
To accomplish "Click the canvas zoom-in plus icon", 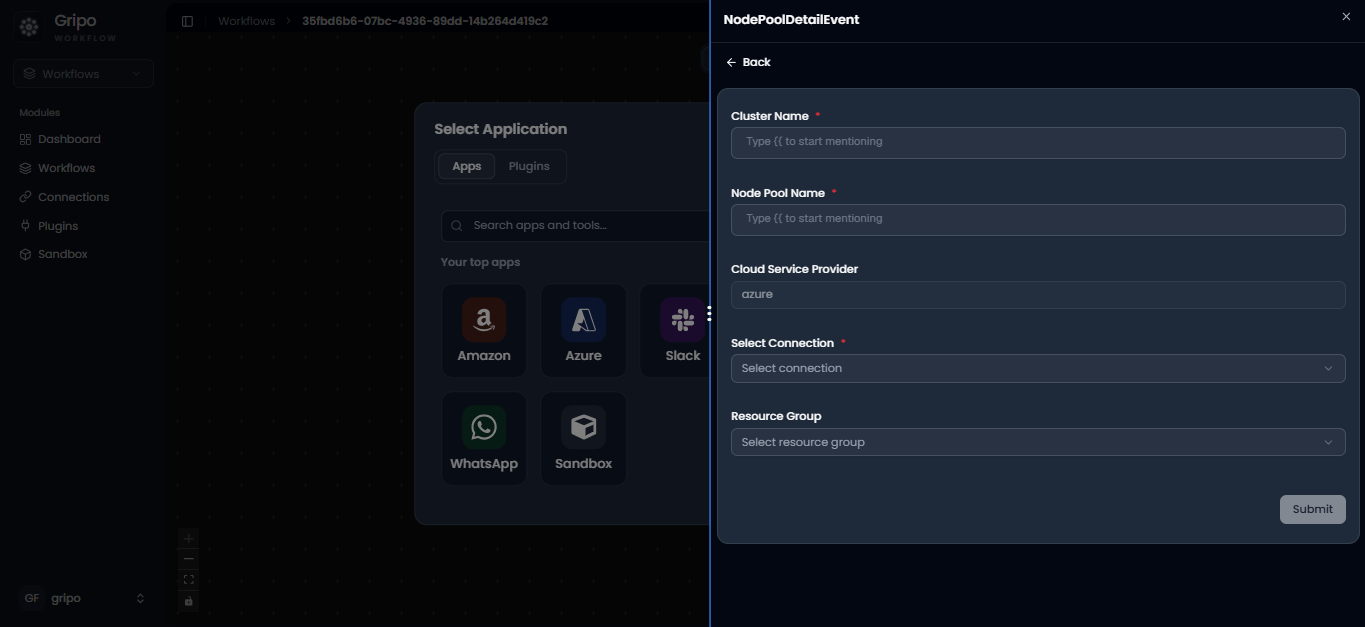I will (189, 538).
